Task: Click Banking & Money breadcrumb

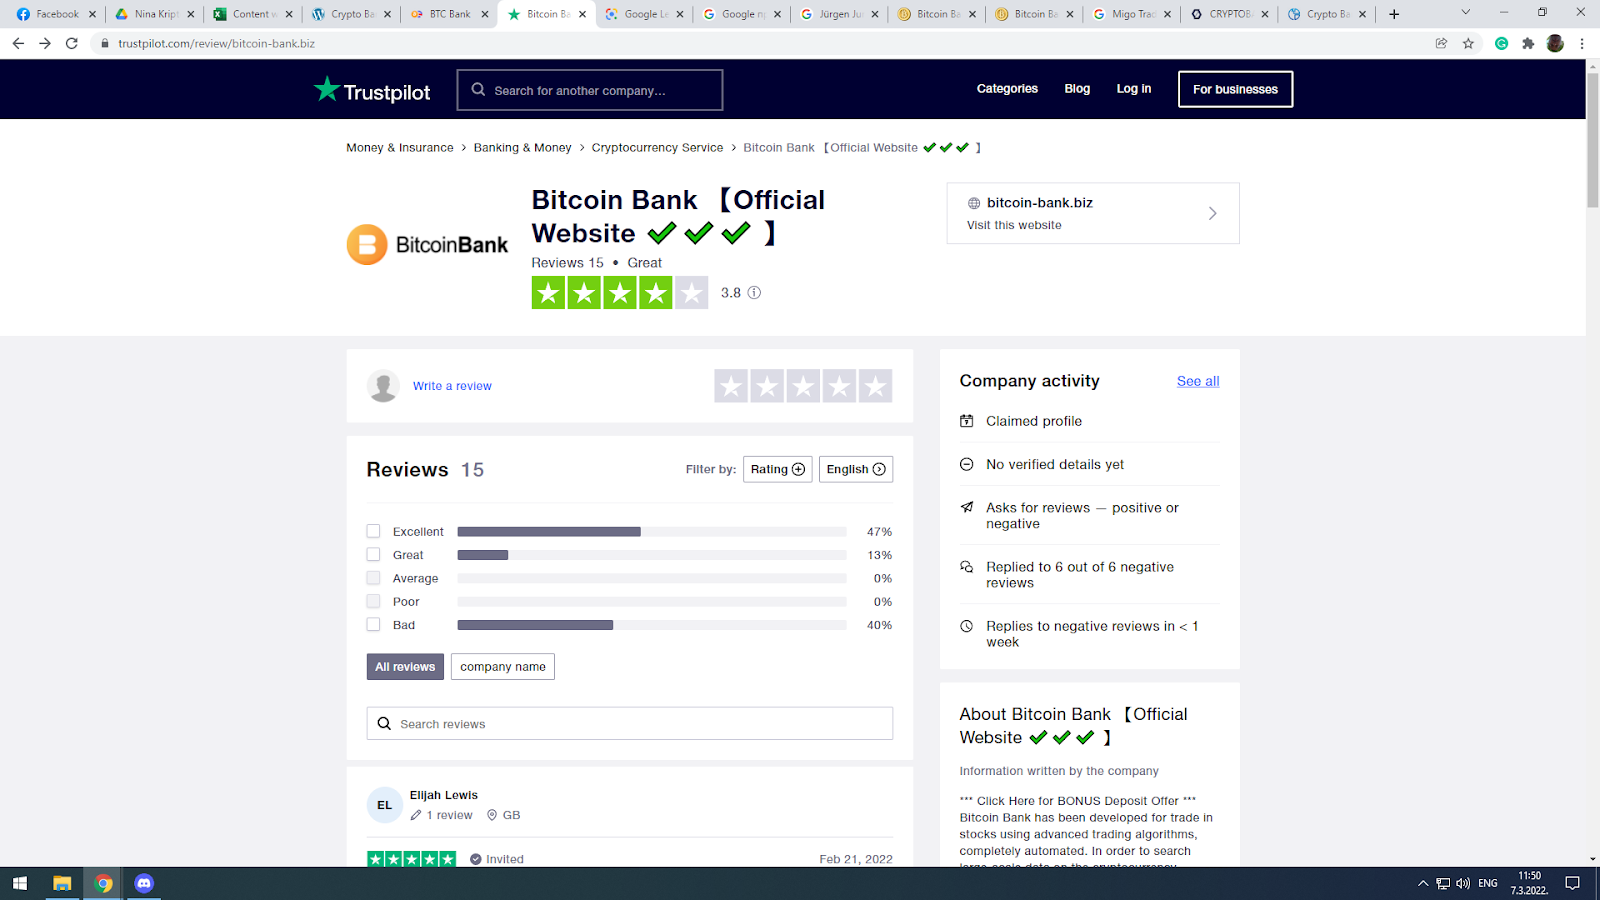Action: coord(523,148)
